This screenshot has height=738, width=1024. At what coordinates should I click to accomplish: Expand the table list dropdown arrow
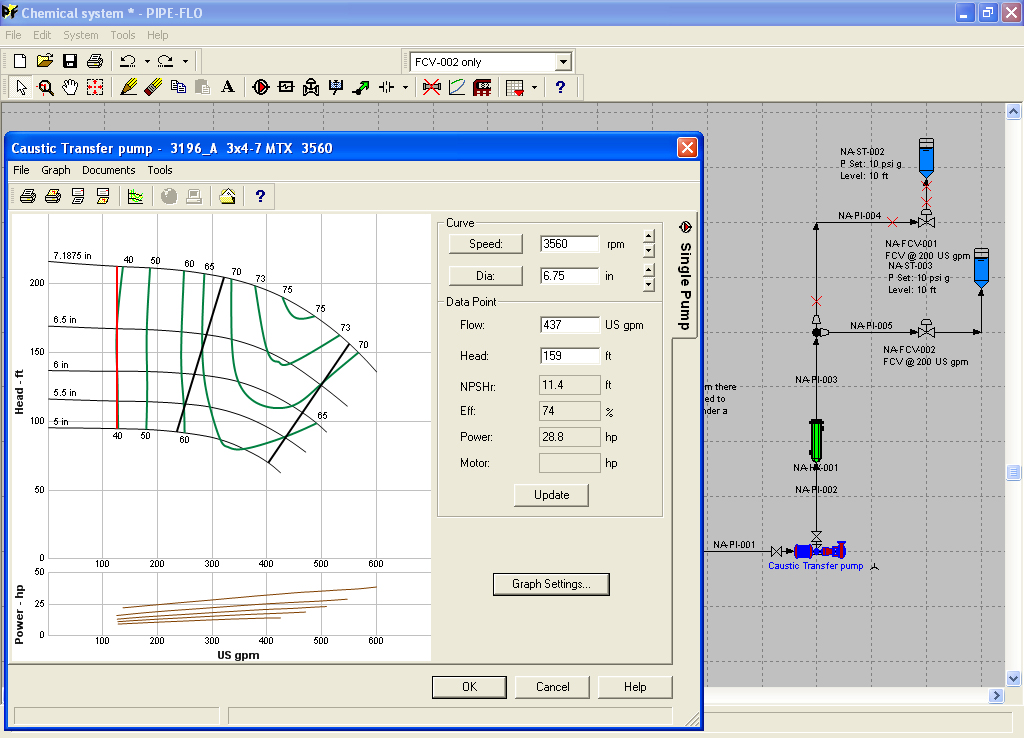[534, 87]
